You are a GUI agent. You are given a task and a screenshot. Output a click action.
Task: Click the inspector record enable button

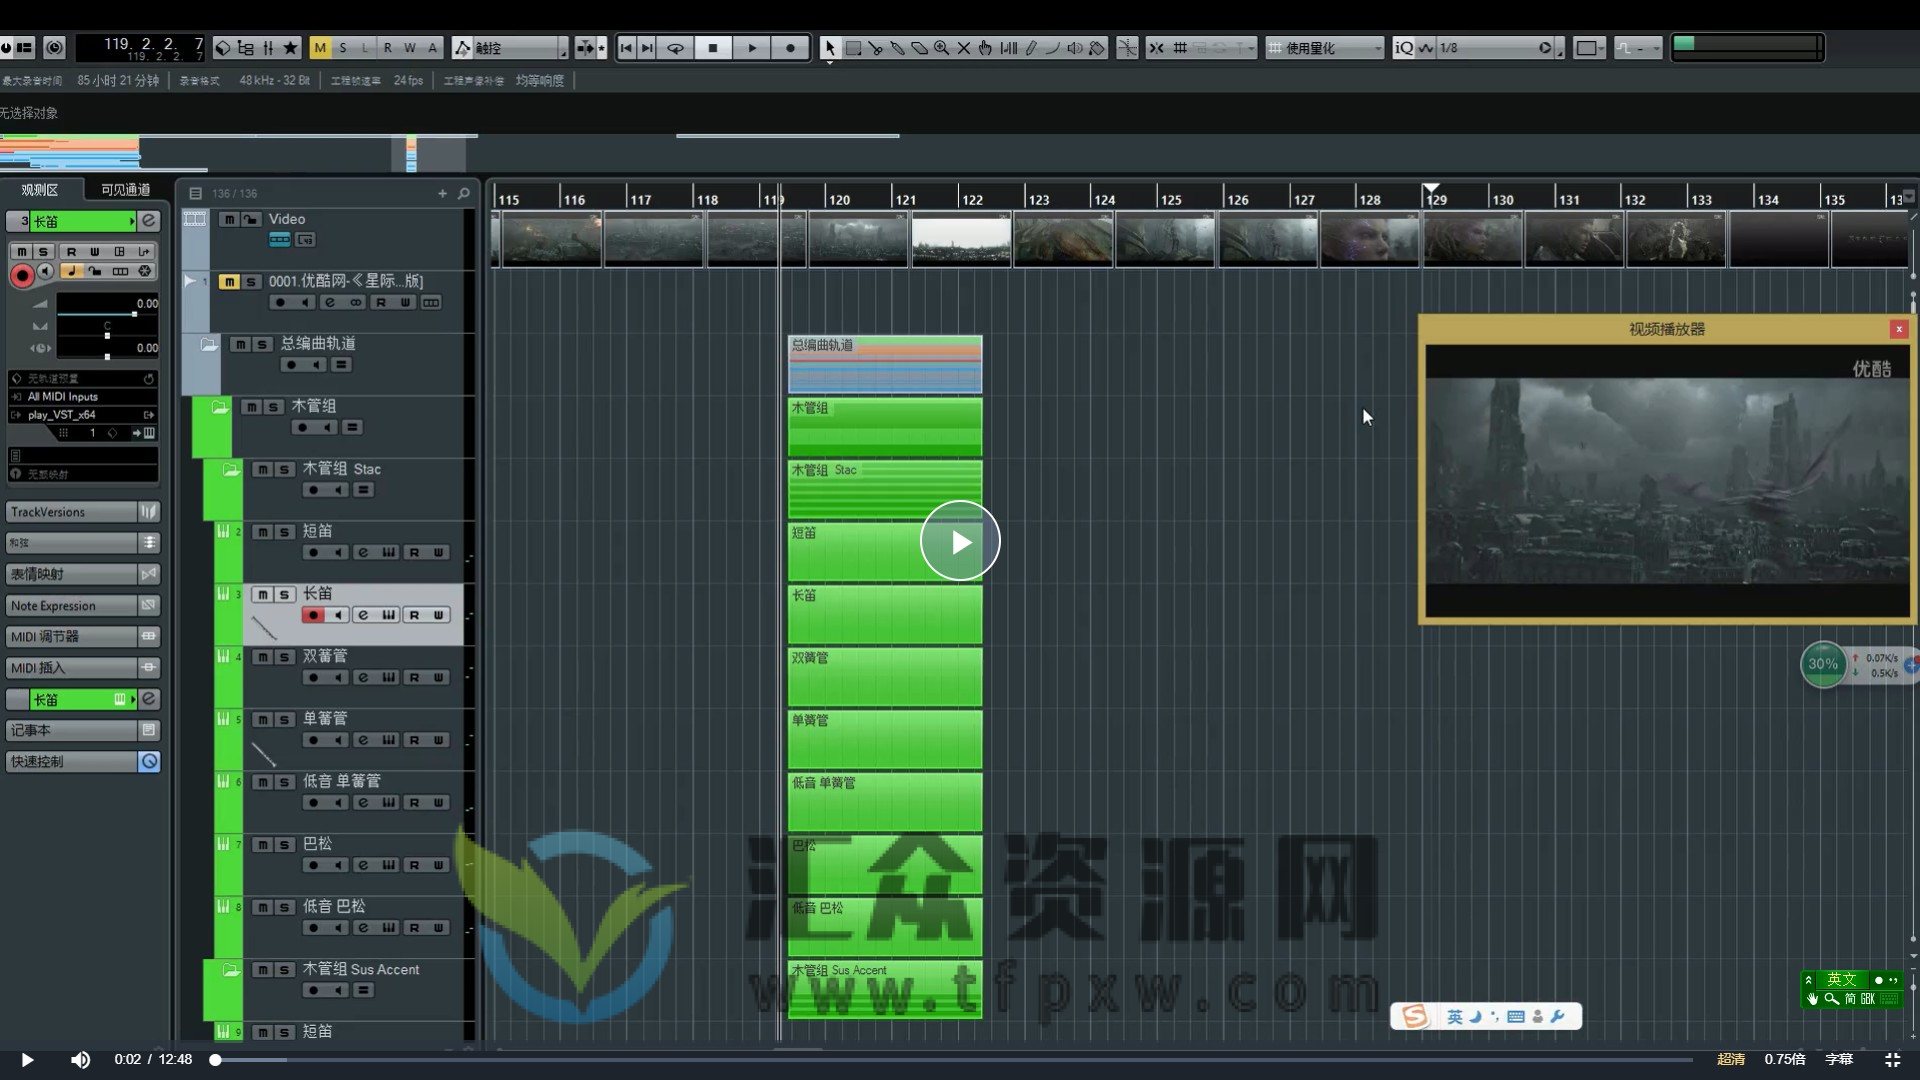[x=21, y=274]
